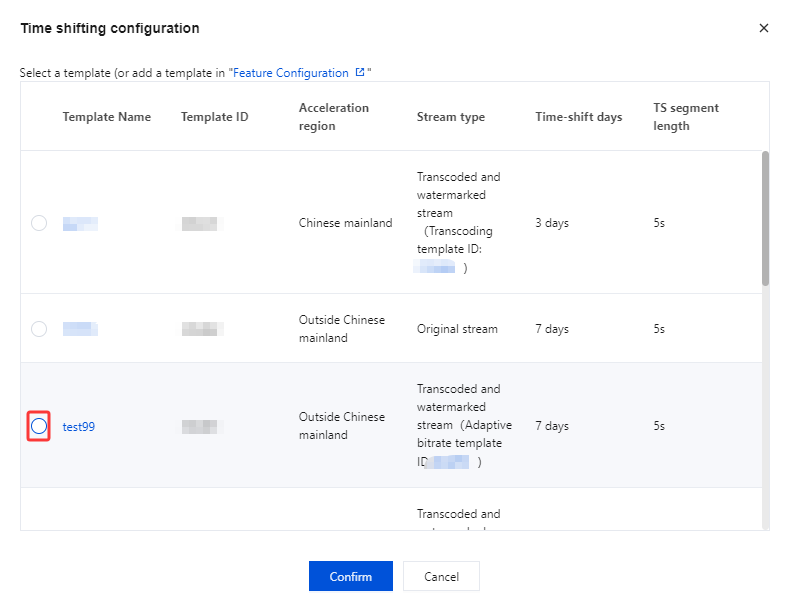
Task: Choose the test99 template radio button
Action: tap(39, 427)
